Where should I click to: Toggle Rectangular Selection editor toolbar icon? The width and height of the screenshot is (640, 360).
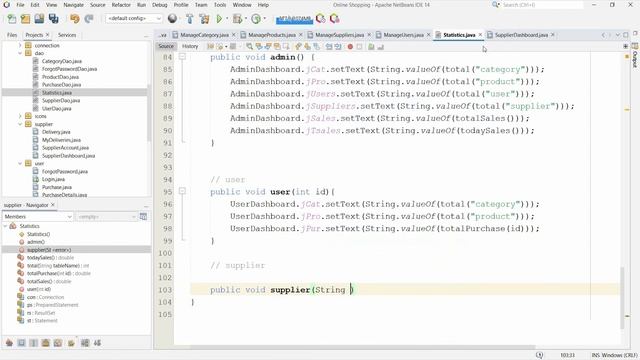(286, 47)
